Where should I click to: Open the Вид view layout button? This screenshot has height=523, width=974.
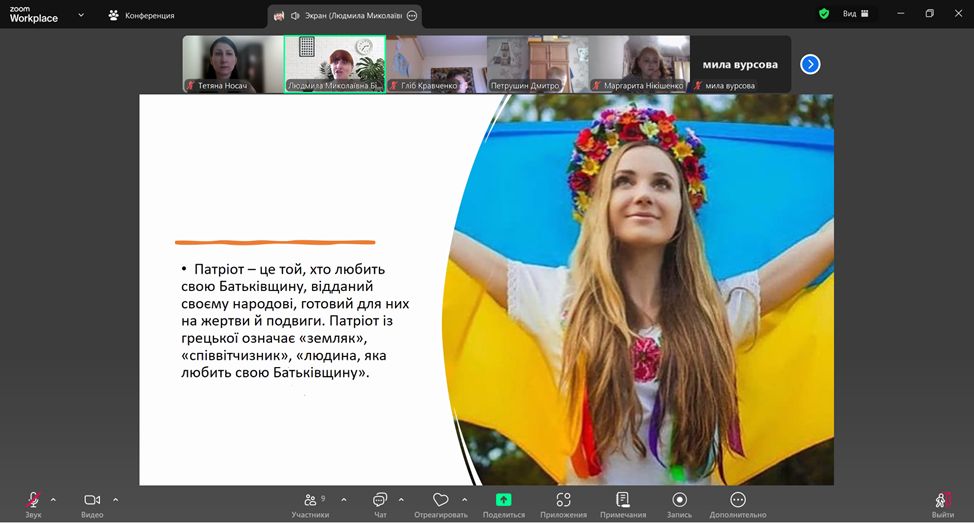pos(855,14)
